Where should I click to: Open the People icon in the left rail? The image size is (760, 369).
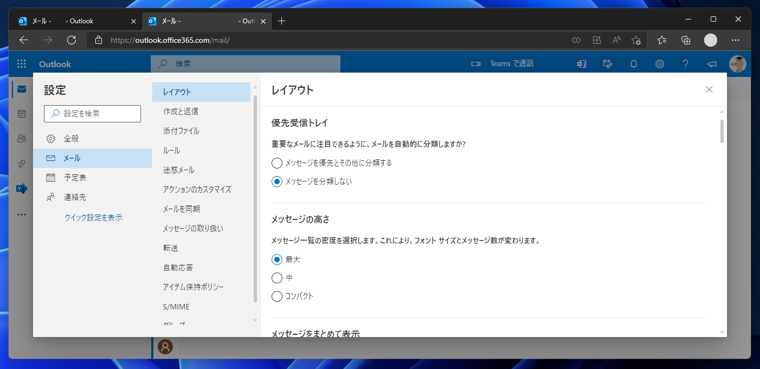pyautogui.click(x=21, y=139)
